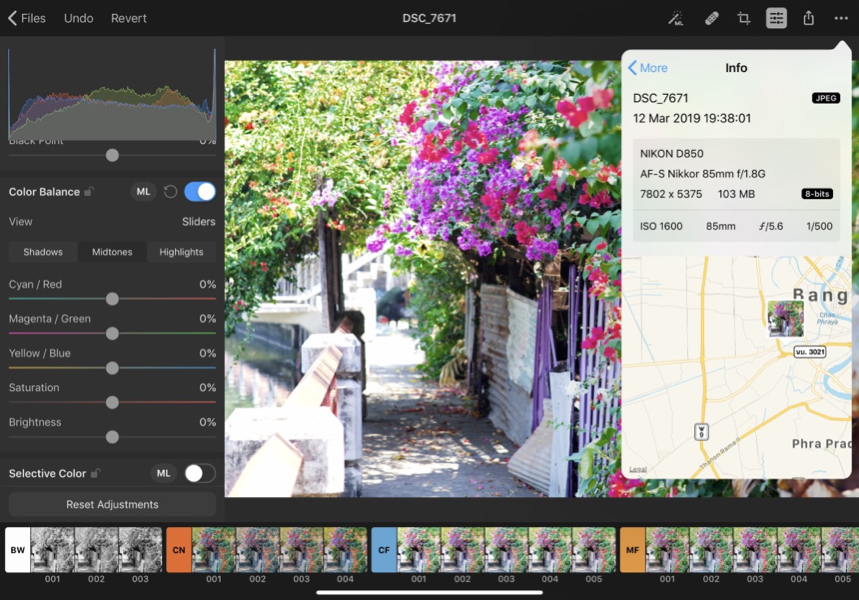This screenshot has width=859, height=600.
Task: Apply CN preset 002
Action: click(257, 550)
